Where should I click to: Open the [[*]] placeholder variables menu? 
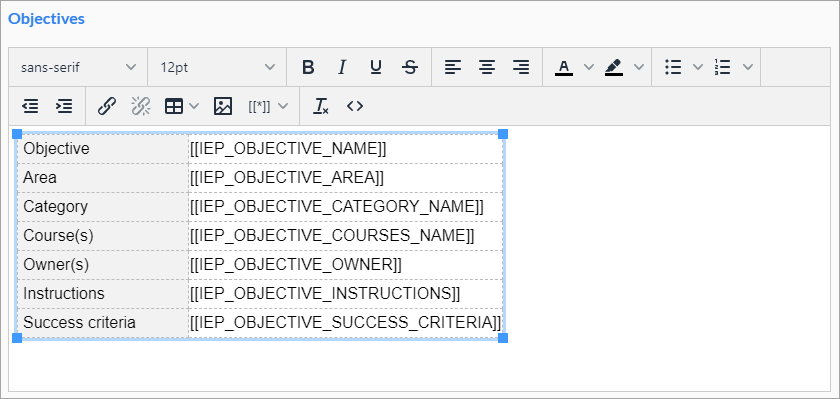268,107
